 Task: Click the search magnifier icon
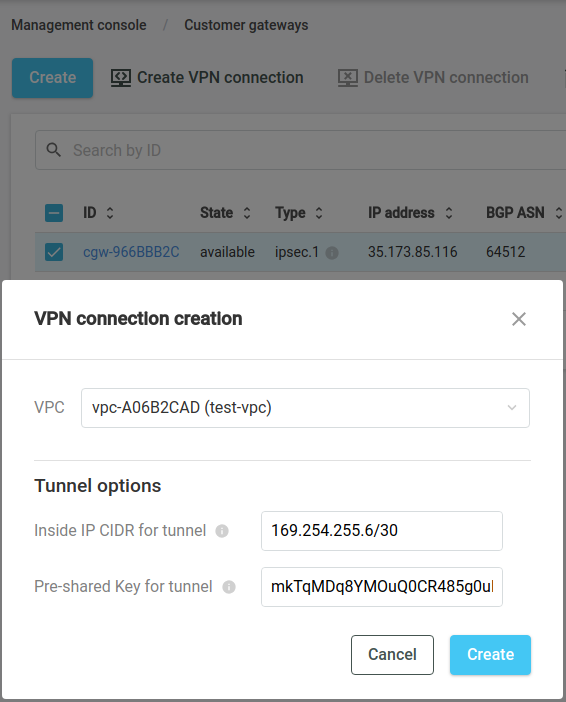point(54,150)
